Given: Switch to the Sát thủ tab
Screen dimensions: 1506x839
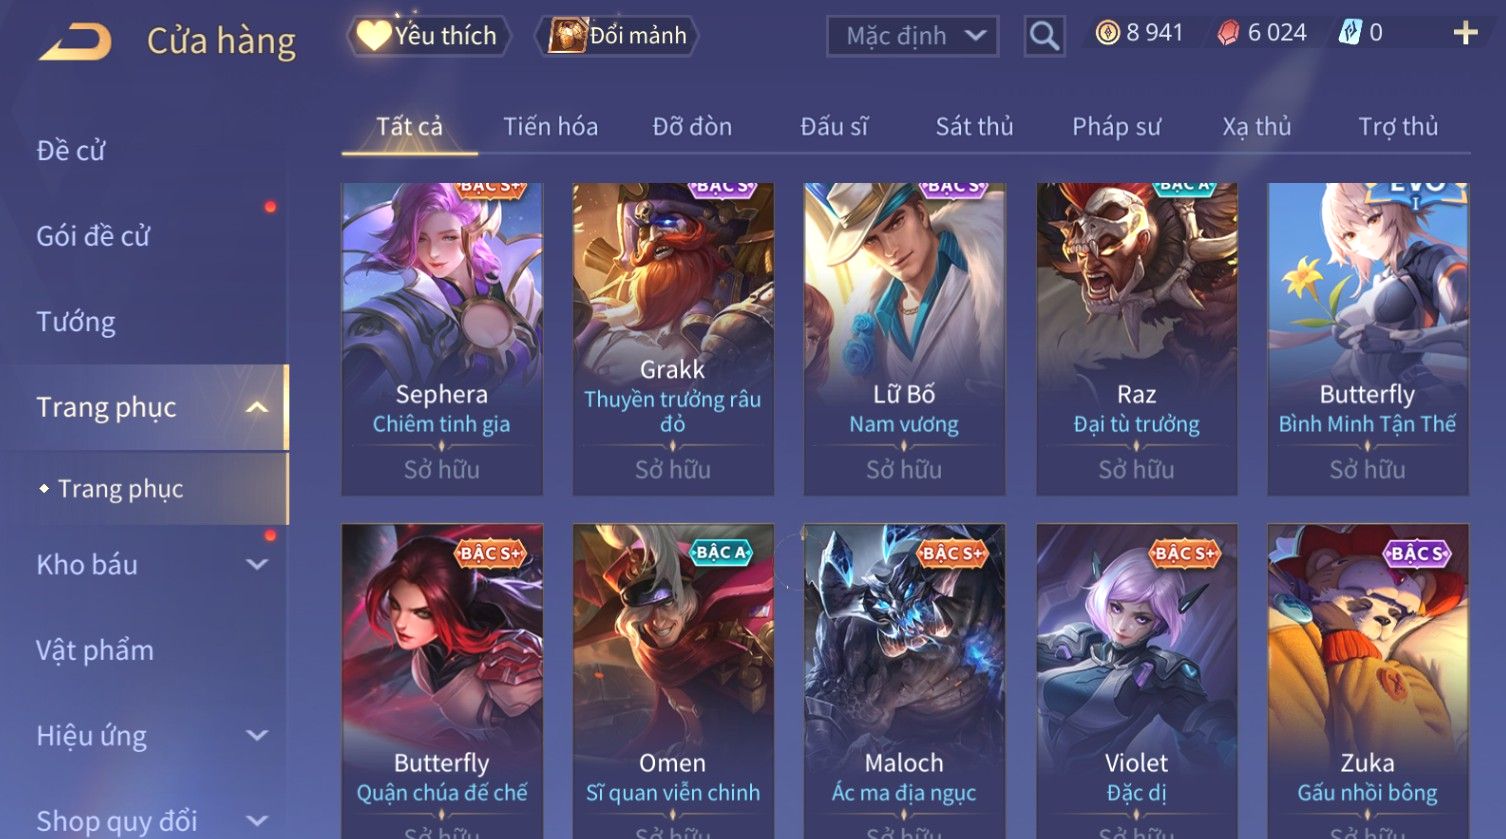Looking at the screenshot, I should click(974, 127).
